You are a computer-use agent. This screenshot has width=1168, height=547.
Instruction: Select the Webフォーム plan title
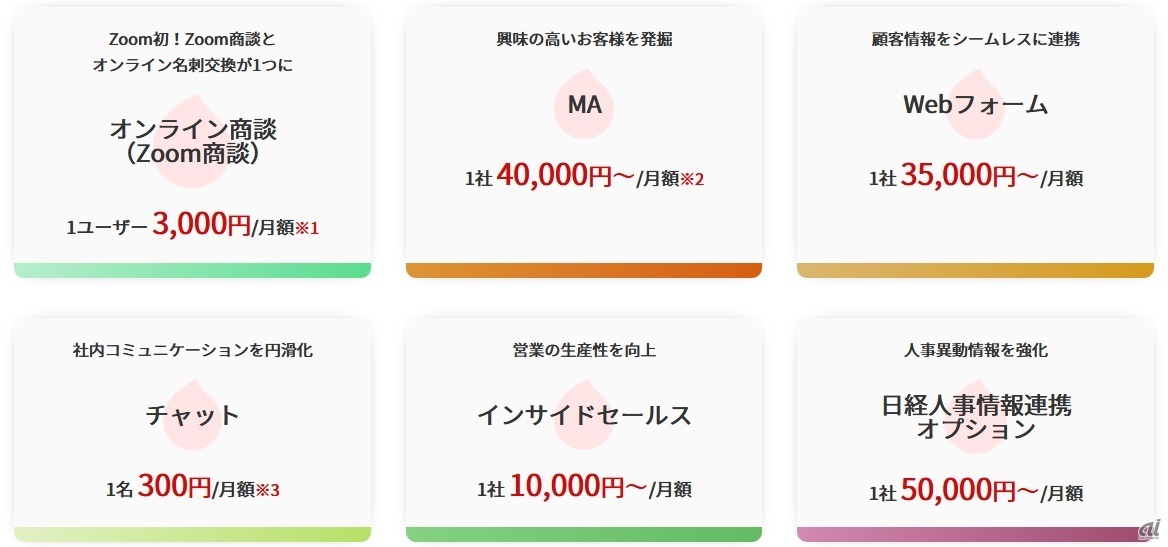click(x=975, y=104)
